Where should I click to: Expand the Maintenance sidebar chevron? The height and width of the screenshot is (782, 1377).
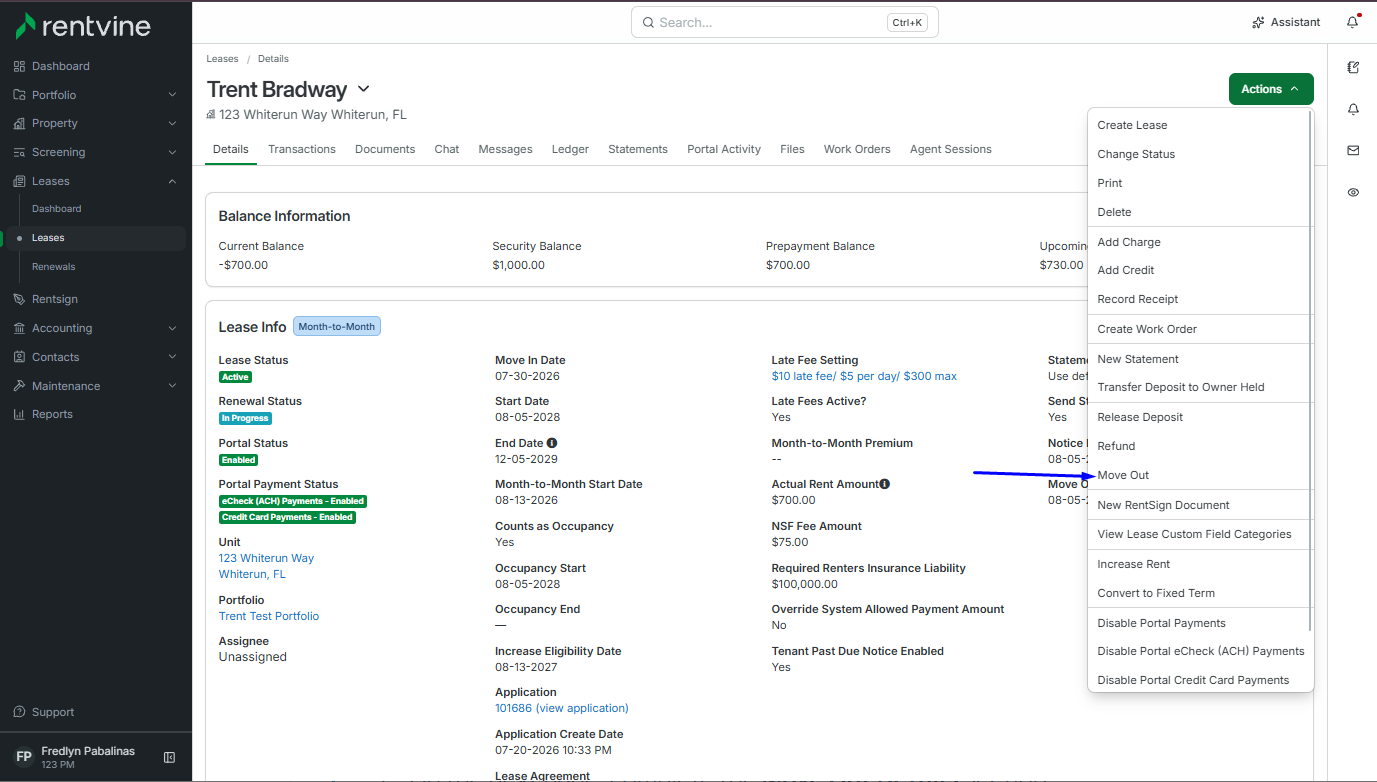tap(172, 386)
